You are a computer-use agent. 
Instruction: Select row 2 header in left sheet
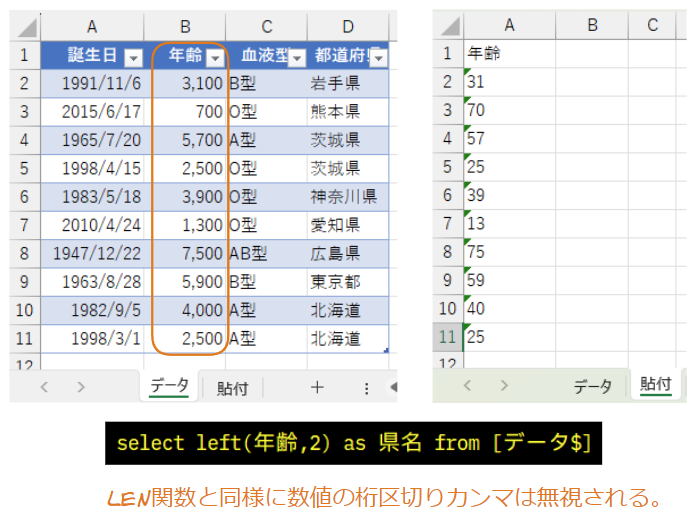(x=25, y=83)
